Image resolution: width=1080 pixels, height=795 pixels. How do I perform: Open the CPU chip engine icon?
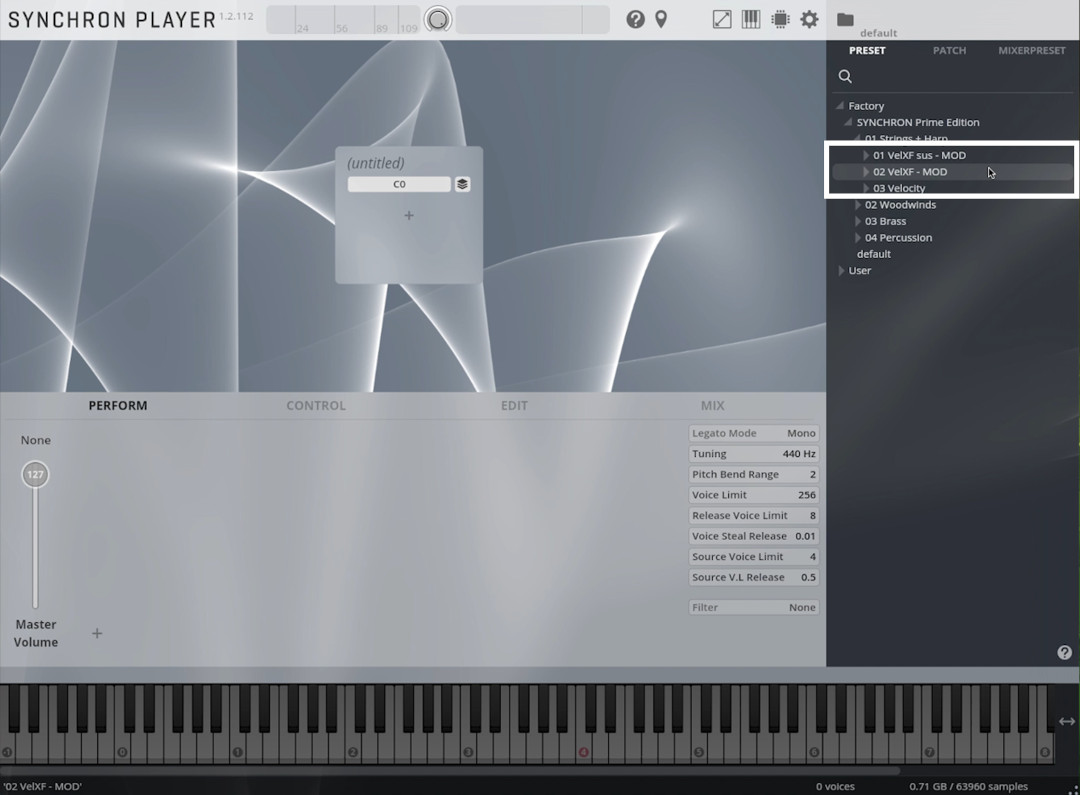point(780,19)
